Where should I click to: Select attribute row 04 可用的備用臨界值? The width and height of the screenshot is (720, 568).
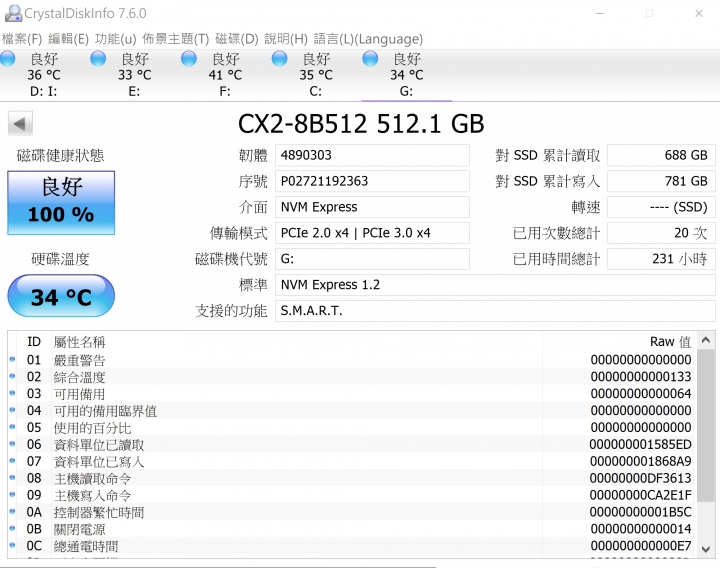[352, 411]
